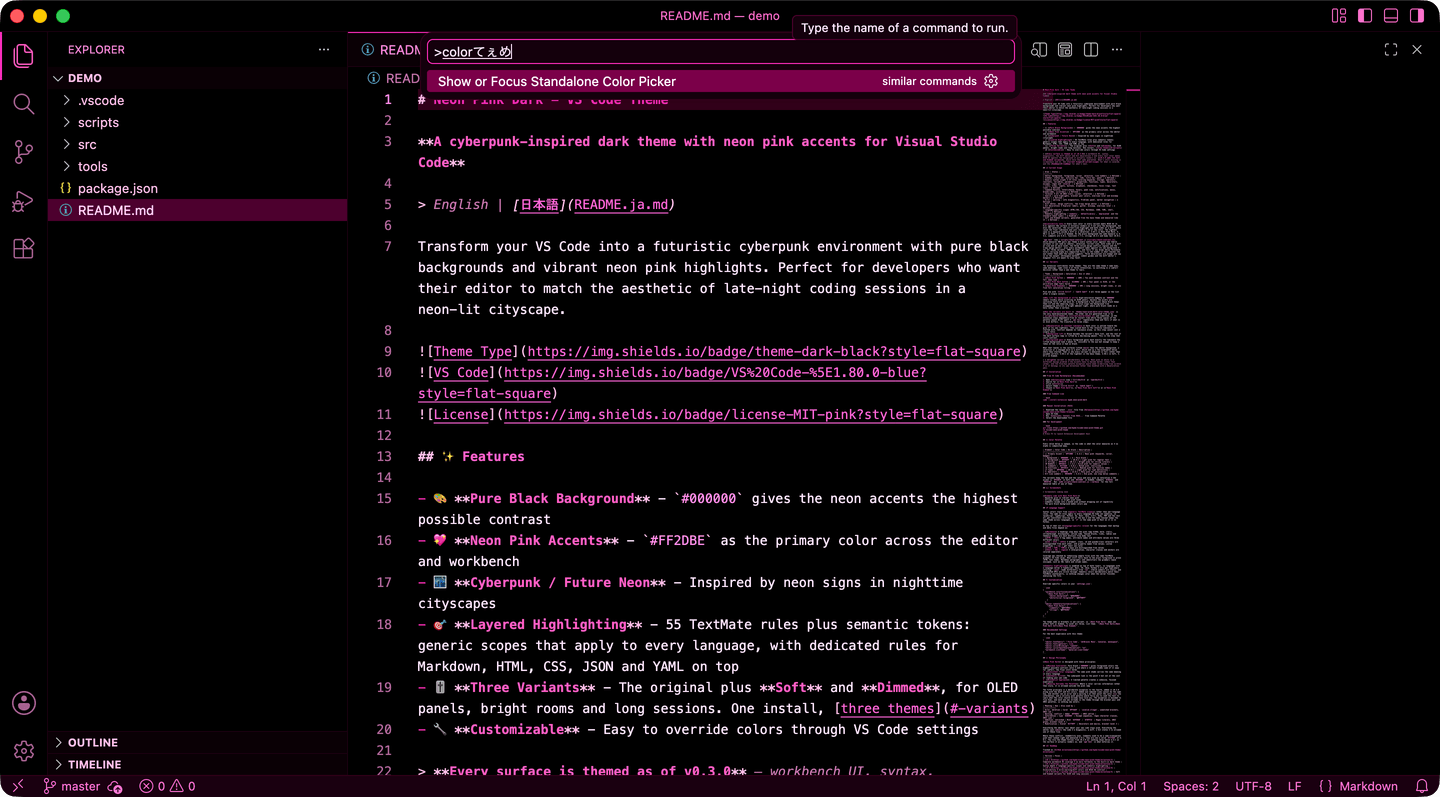1440x797 pixels.
Task: Click the layout icon beside split editor
Action: (1065, 49)
